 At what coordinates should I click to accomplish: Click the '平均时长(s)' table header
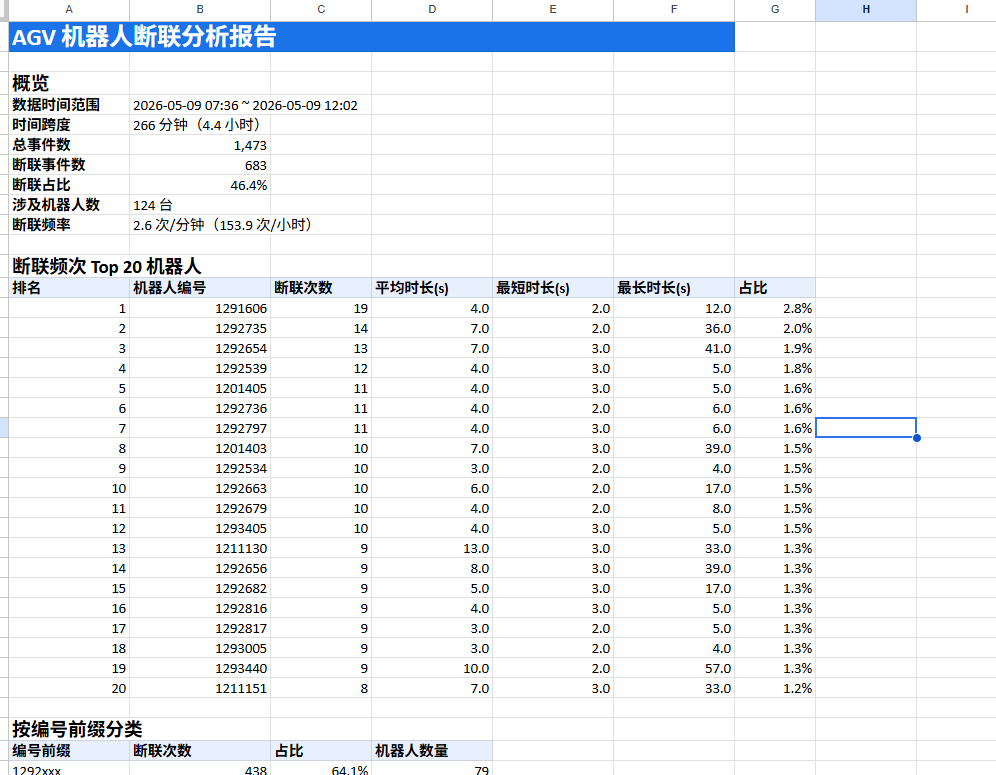pyautogui.click(x=432, y=288)
